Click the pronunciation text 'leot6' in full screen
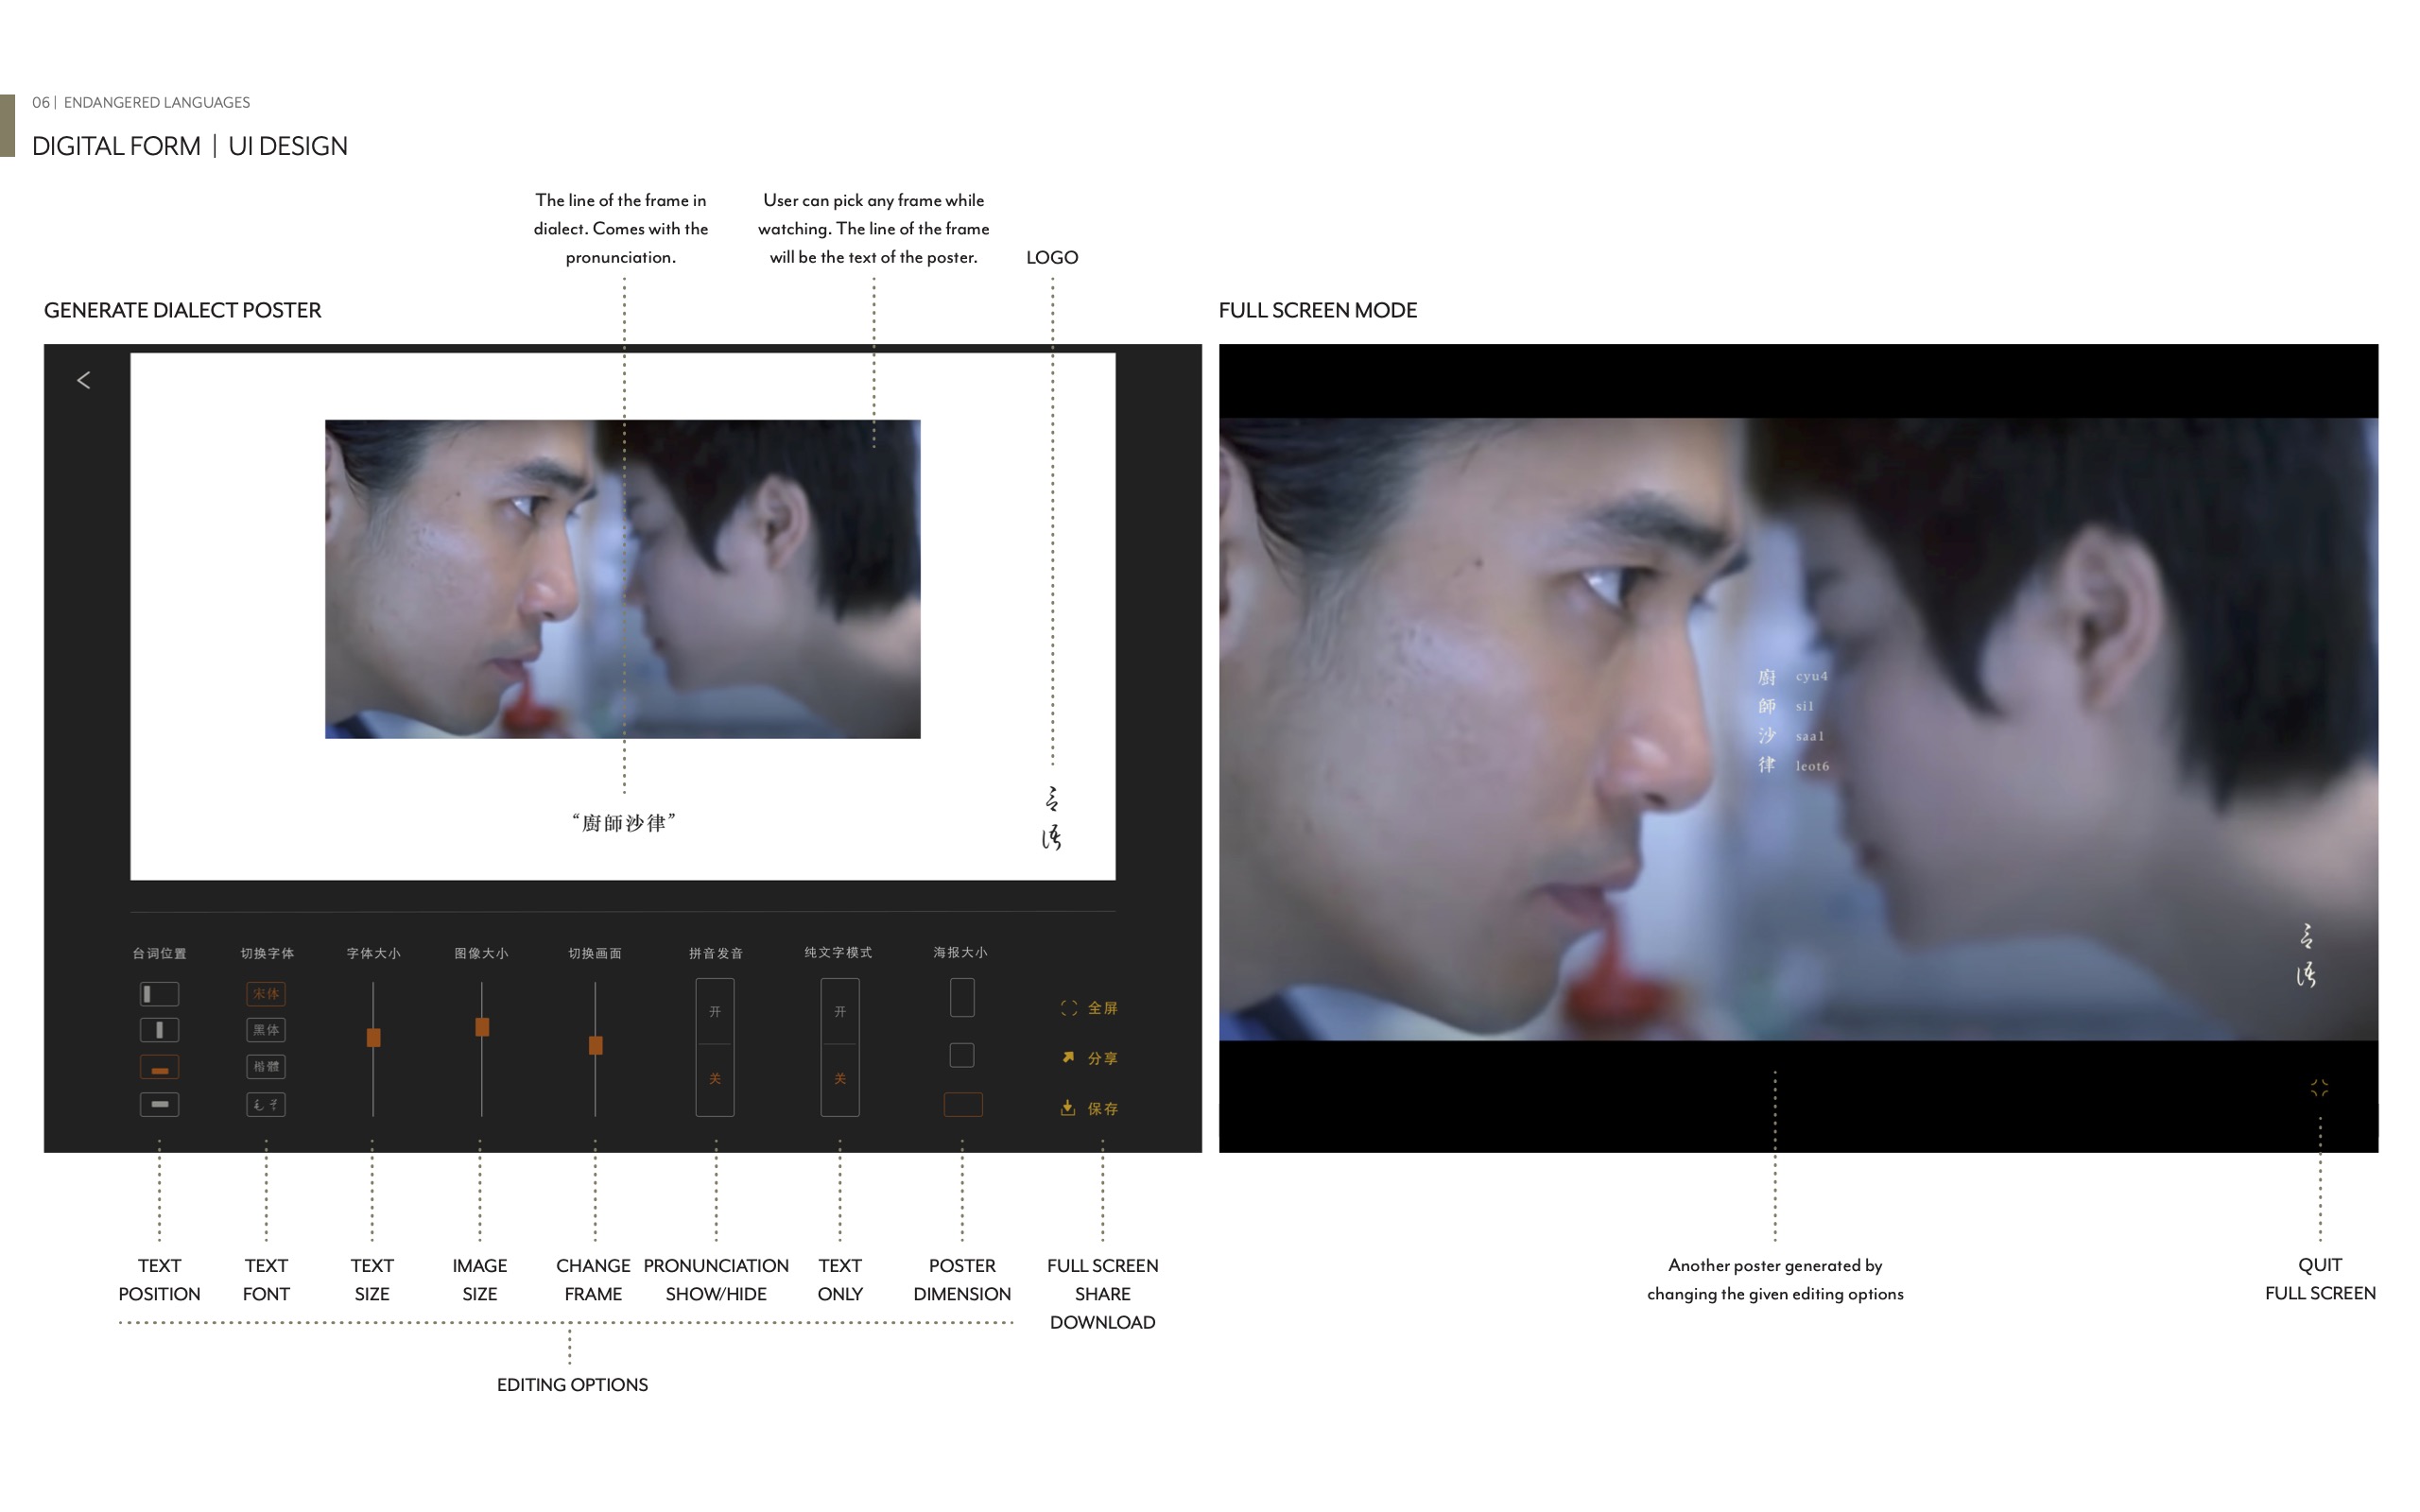 (1812, 766)
